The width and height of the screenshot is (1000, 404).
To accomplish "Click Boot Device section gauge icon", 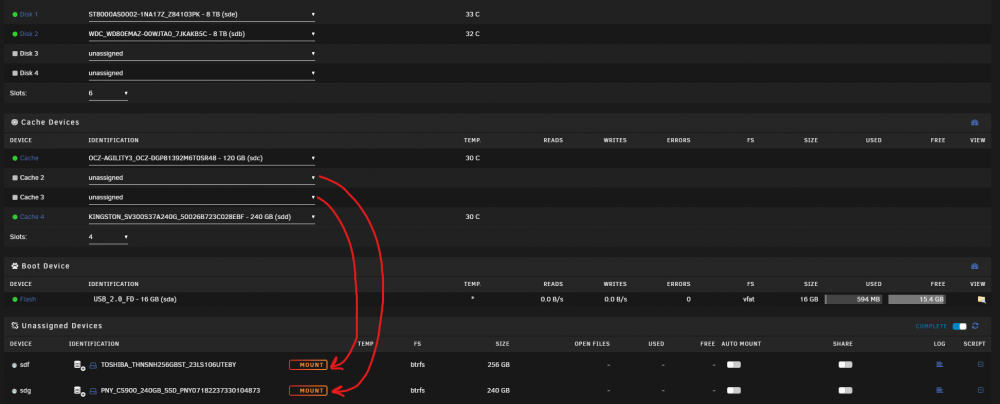I will 974,266.
